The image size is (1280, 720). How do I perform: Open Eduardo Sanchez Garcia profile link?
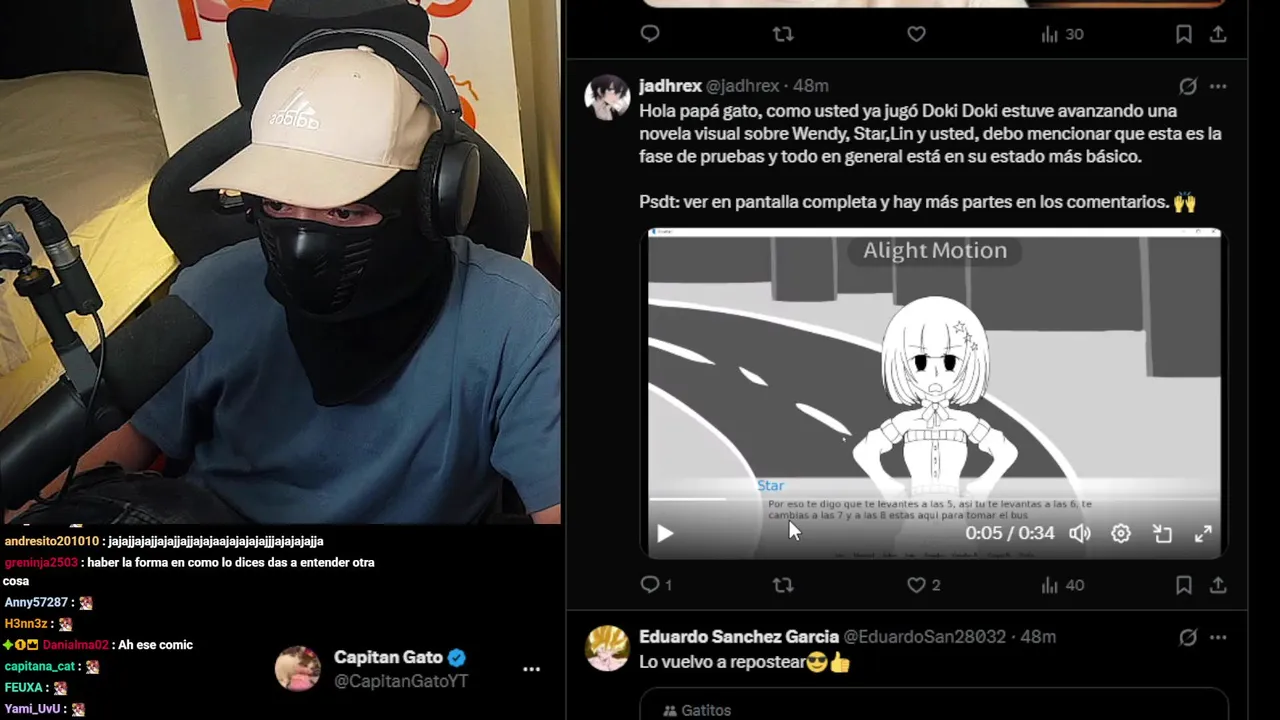739,637
